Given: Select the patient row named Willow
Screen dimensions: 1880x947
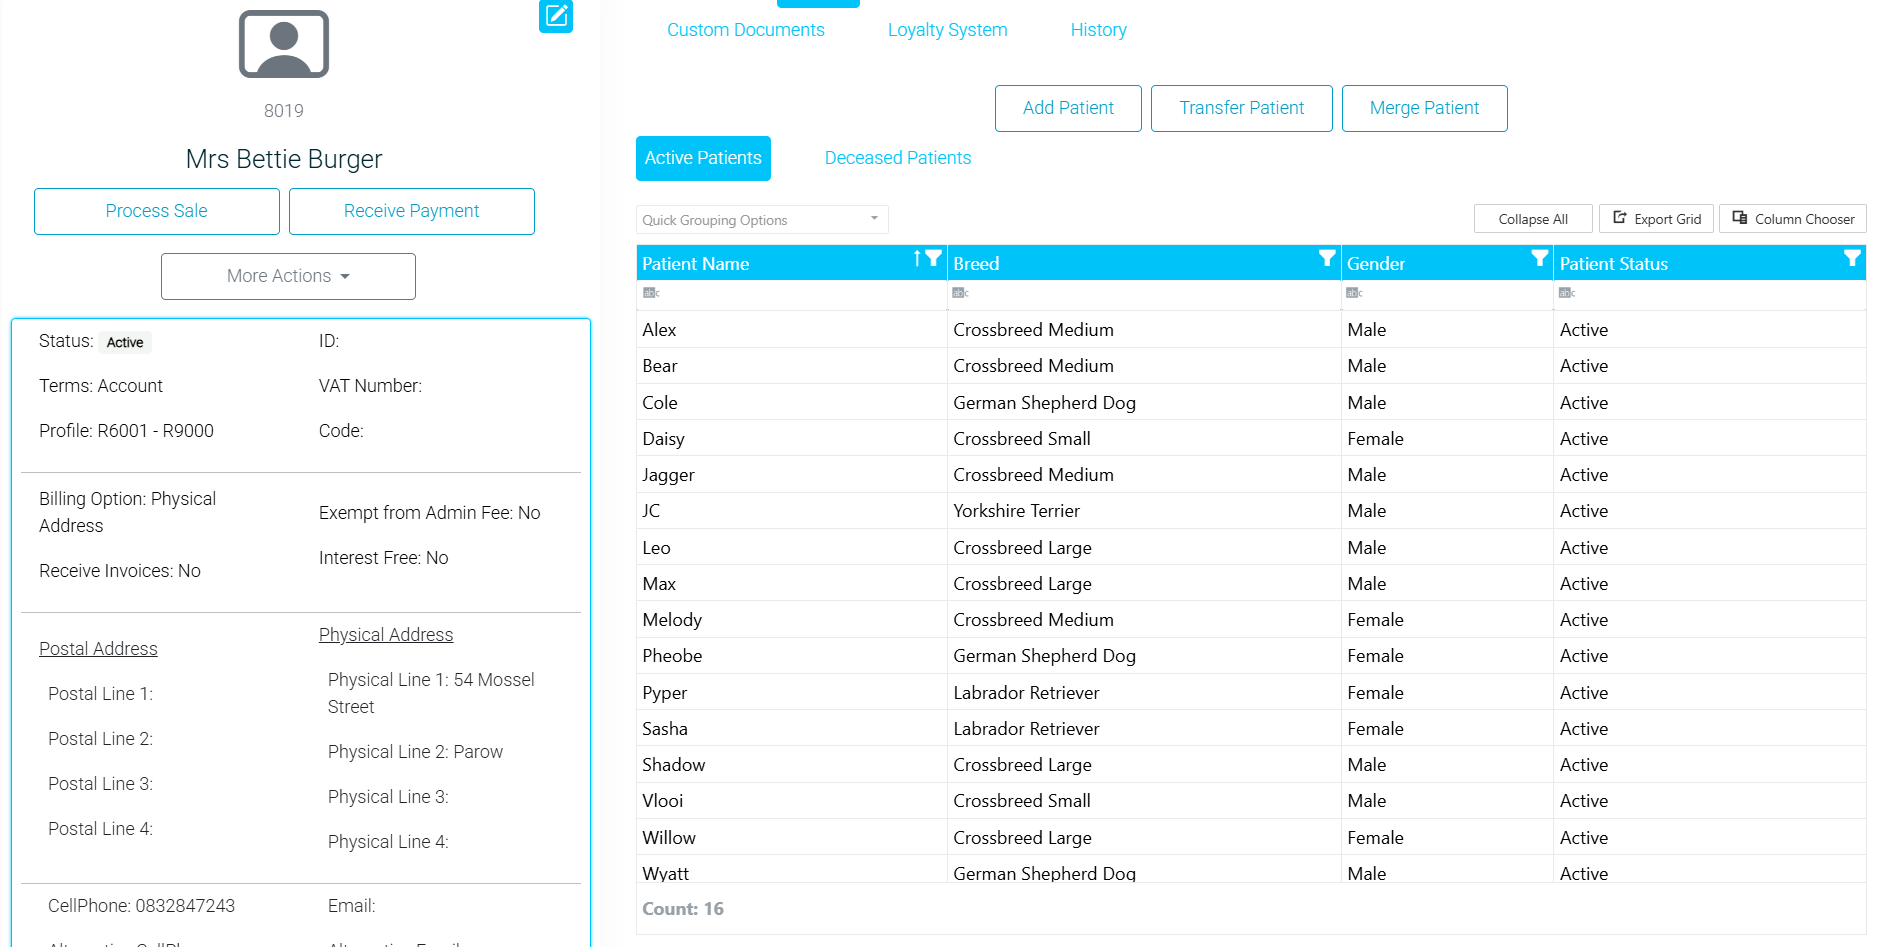Looking at the screenshot, I should [x=1251, y=837].
